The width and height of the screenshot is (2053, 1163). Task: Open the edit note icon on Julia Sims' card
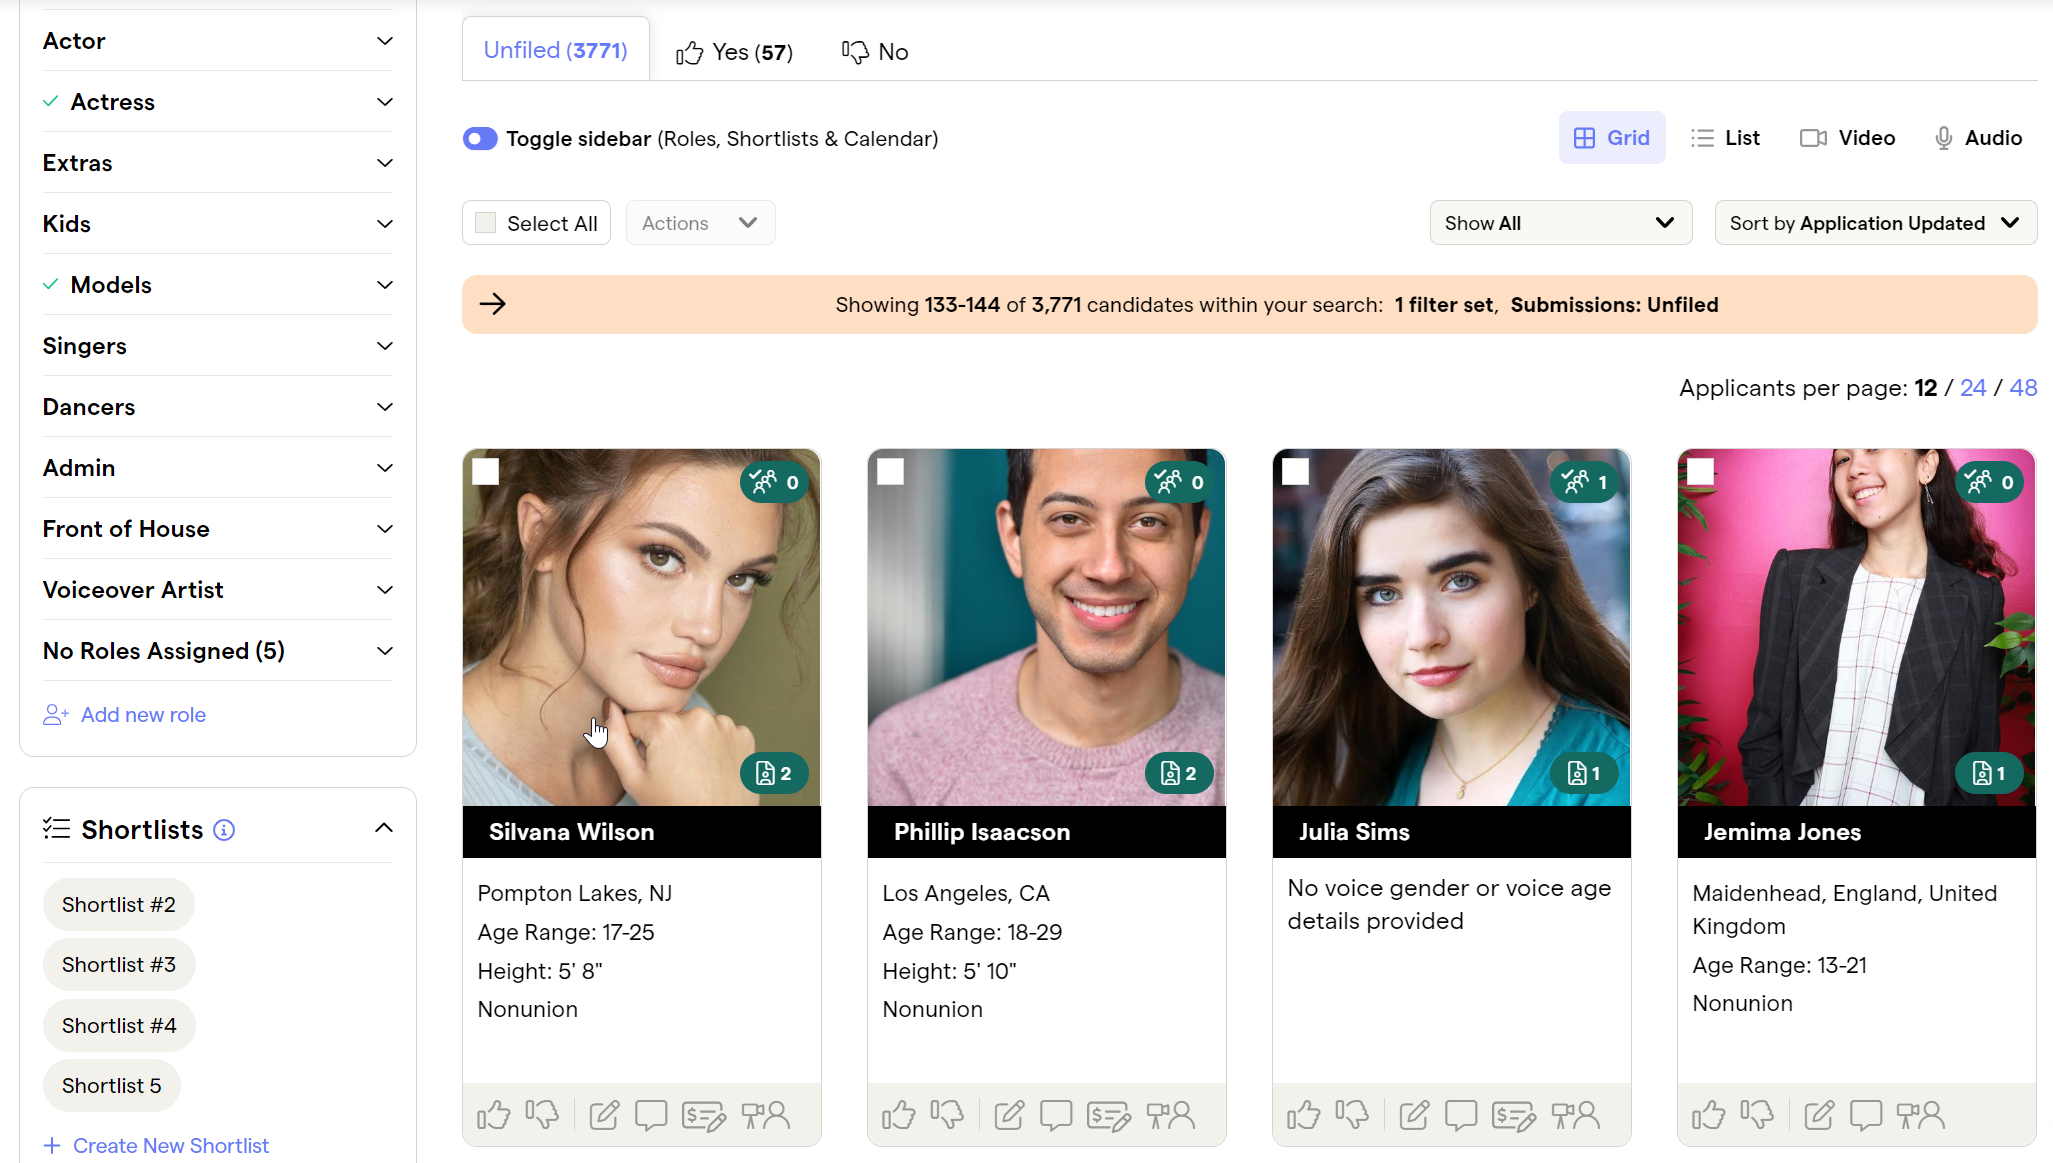[1413, 1115]
